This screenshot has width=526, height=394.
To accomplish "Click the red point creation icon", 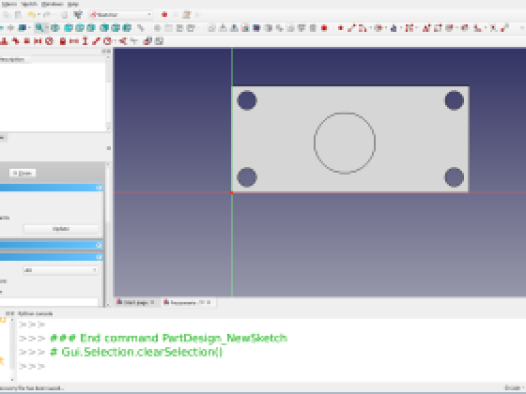I will pos(340,28).
